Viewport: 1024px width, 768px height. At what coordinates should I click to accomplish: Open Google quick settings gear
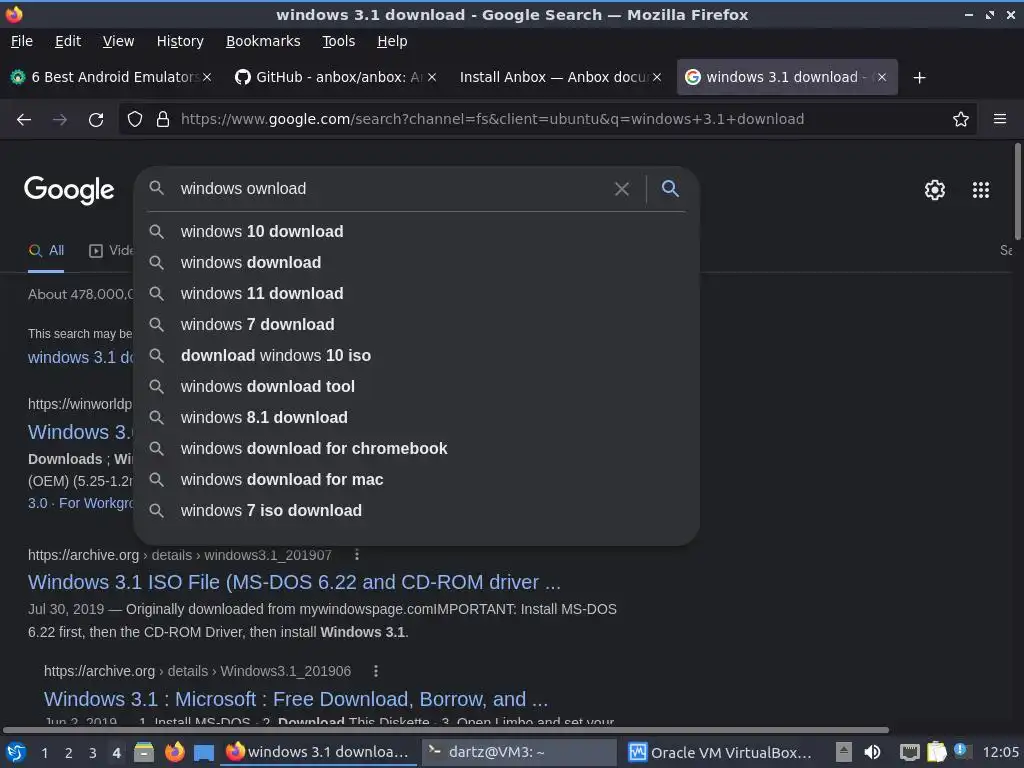click(935, 190)
